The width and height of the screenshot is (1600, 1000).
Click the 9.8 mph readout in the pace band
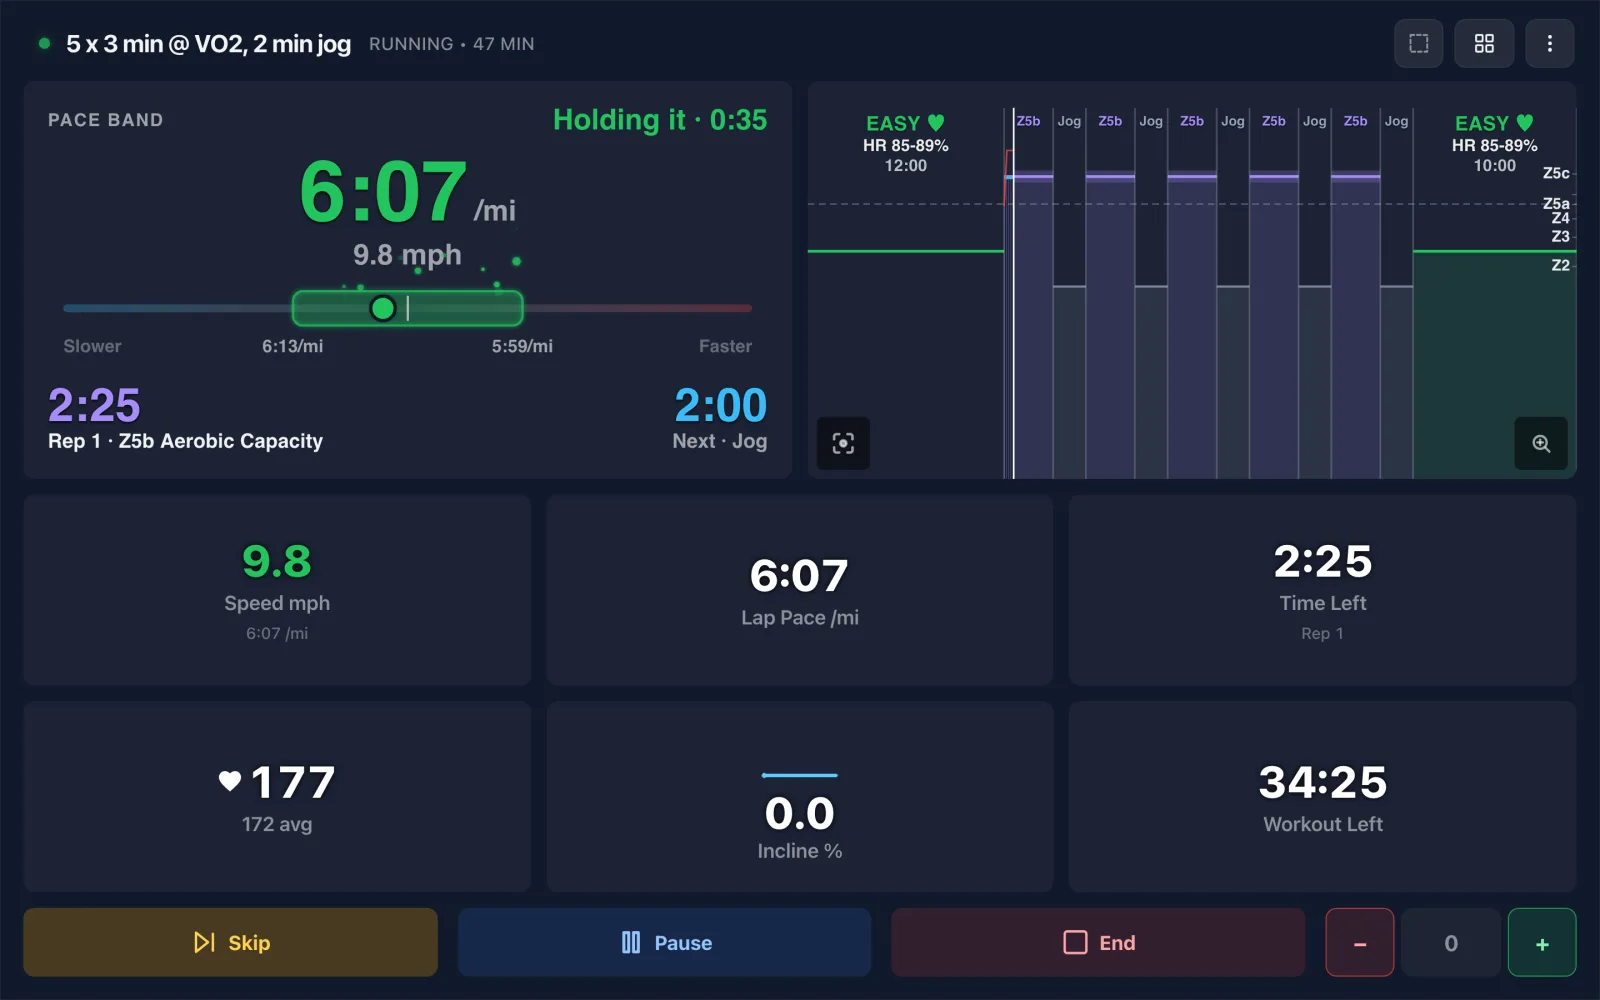(x=407, y=255)
